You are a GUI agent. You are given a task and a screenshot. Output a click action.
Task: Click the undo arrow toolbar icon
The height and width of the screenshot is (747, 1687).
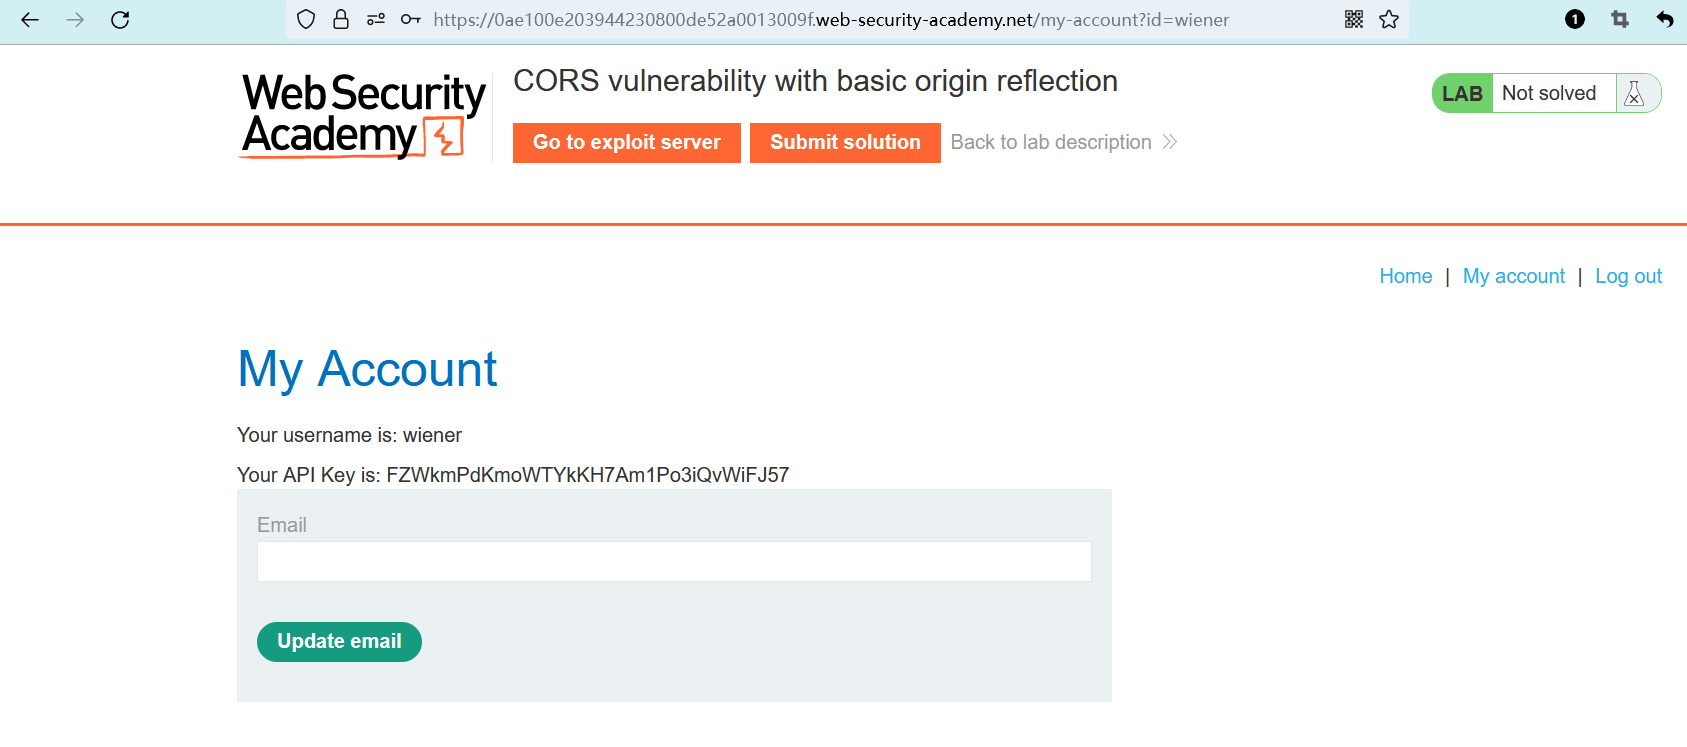(1665, 20)
